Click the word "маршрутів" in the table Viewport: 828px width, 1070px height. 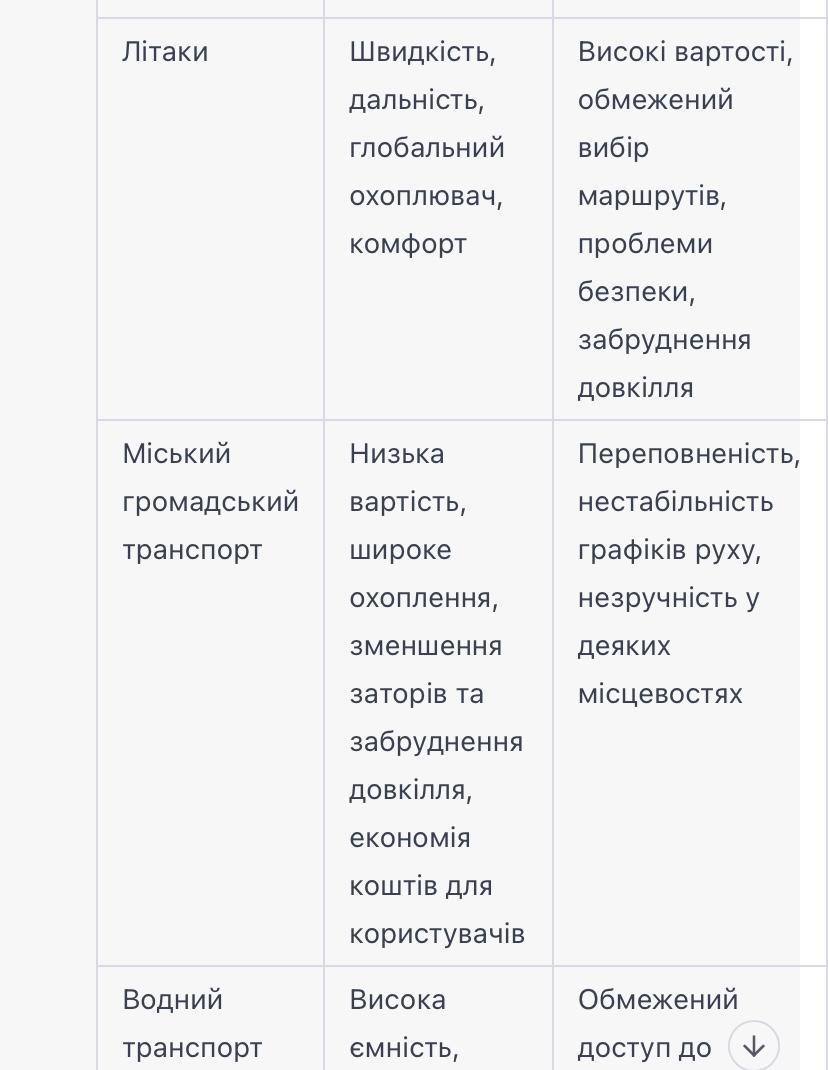651,196
